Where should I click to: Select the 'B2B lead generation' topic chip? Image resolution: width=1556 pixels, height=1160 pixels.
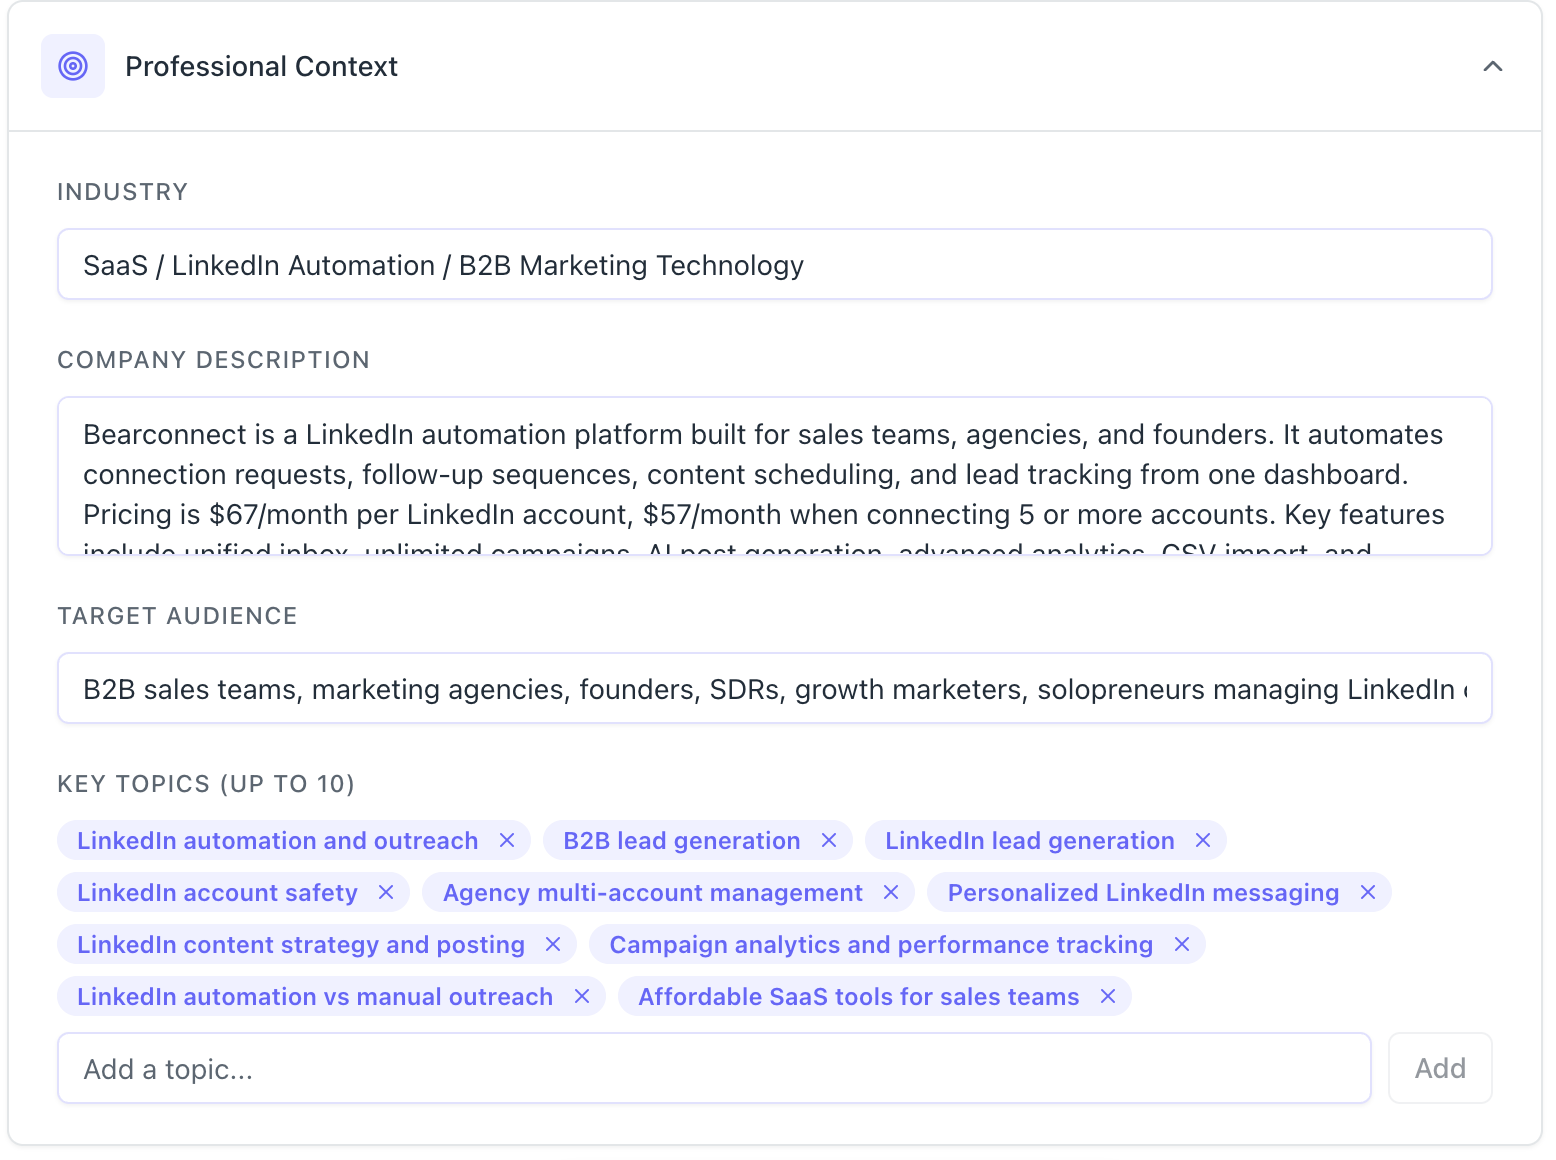[681, 840]
